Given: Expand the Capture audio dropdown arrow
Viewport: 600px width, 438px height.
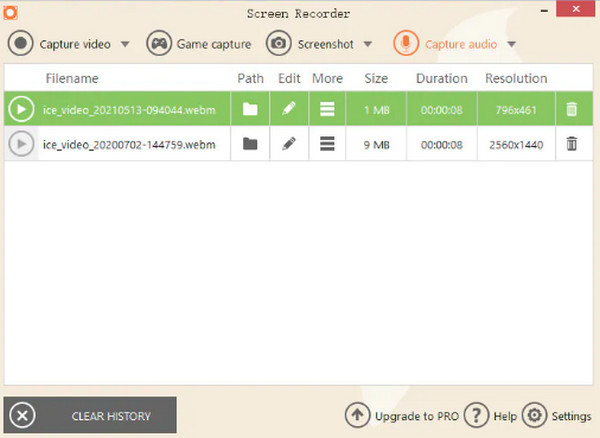Looking at the screenshot, I should pyautogui.click(x=512, y=44).
